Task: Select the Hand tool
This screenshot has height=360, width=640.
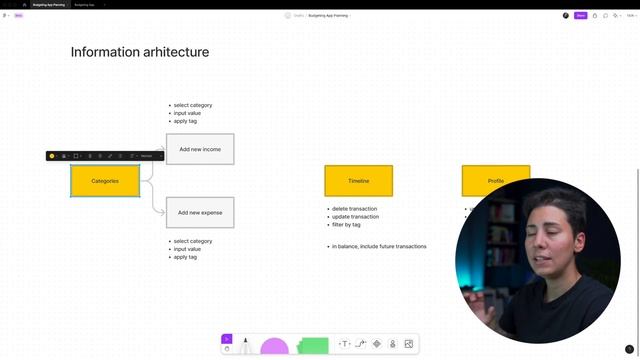Action: click(227, 349)
